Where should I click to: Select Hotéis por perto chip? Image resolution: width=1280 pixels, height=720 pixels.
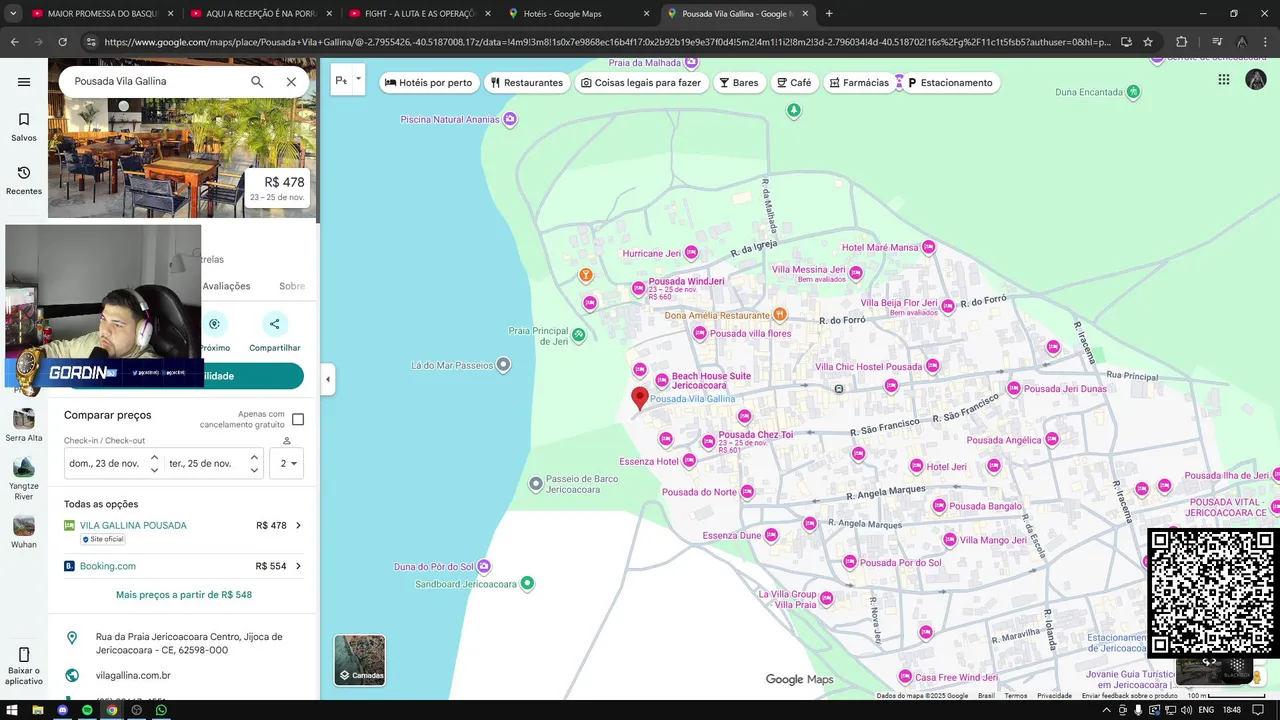point(428,83)
